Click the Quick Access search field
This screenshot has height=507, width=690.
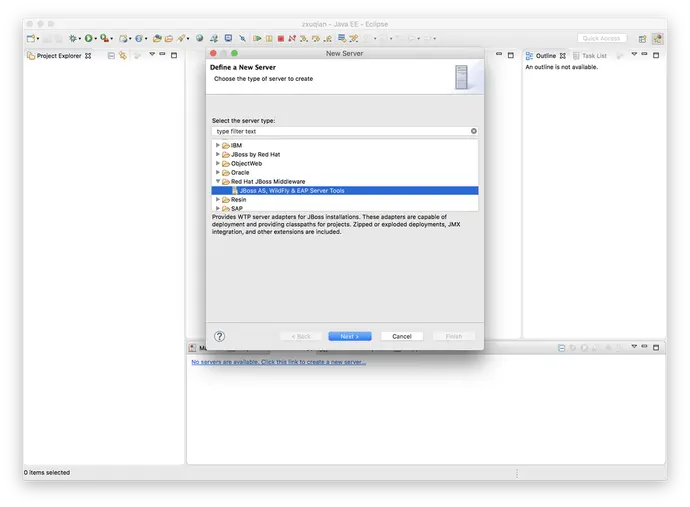(602, 38)
